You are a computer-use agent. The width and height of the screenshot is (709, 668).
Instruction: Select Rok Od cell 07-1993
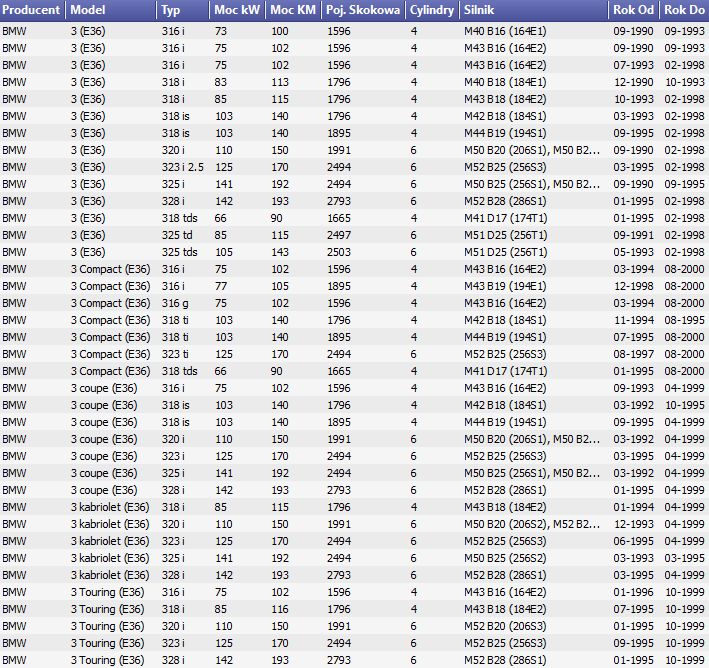633,65
